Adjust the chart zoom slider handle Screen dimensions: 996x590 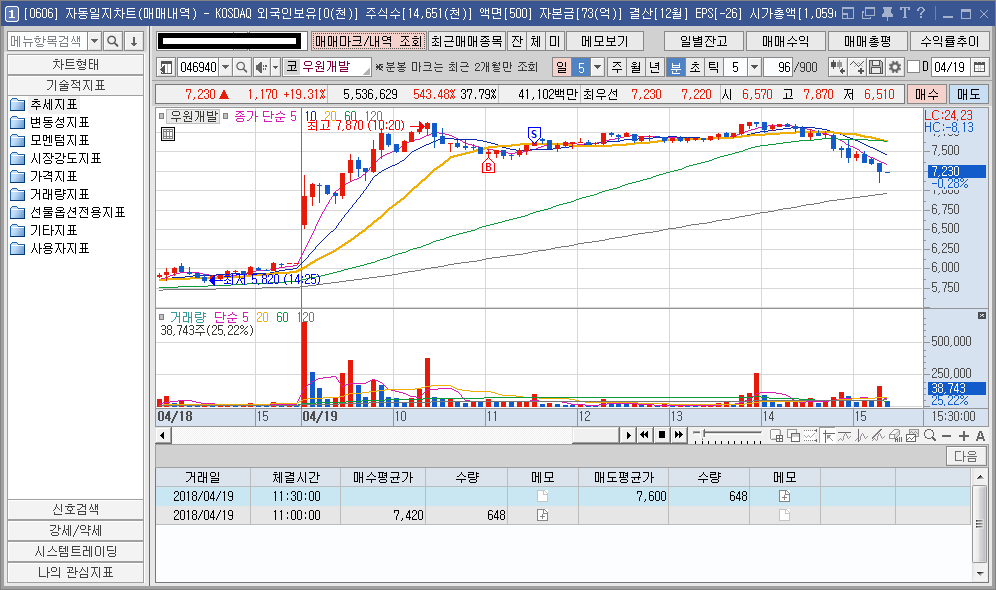tap(703, 434)
